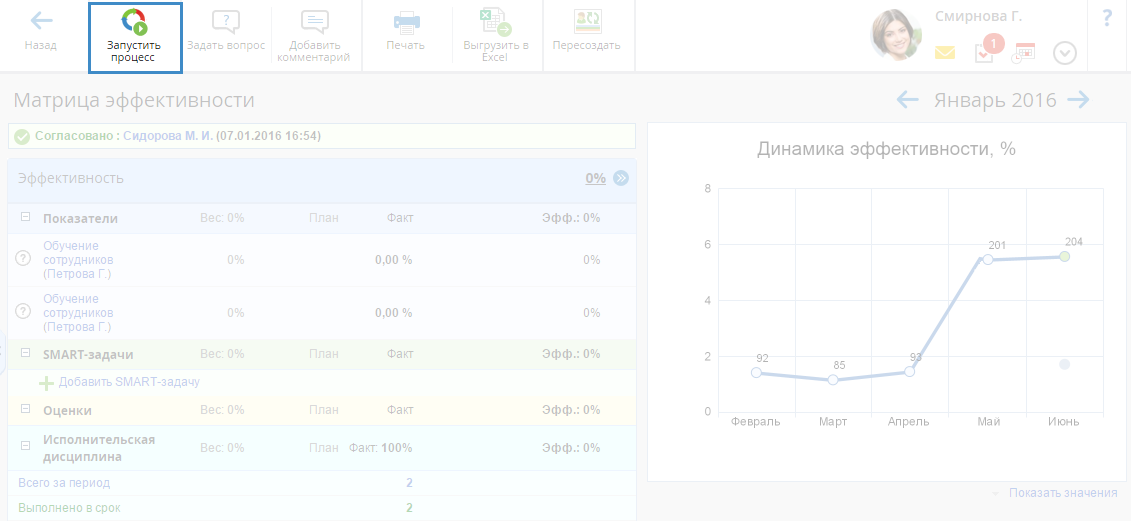Collapse the SMART-задачи section
This screenshot has width=1131, height=521.
(25, 354)
